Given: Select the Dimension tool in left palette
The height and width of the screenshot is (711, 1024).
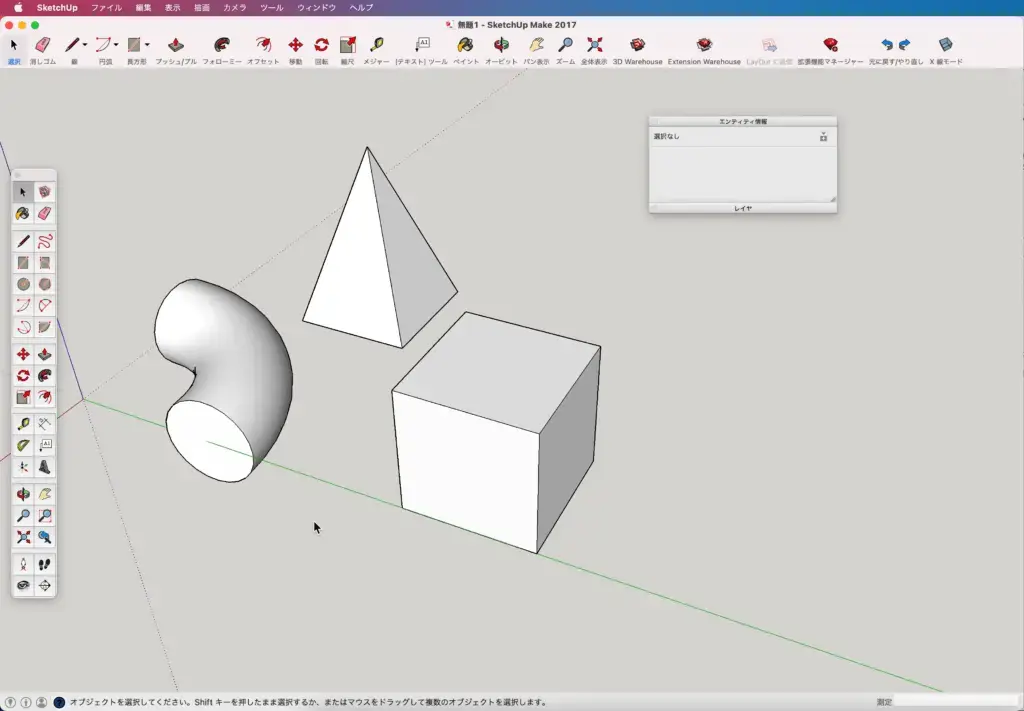Looking at the screenshot, I should 44,424.
